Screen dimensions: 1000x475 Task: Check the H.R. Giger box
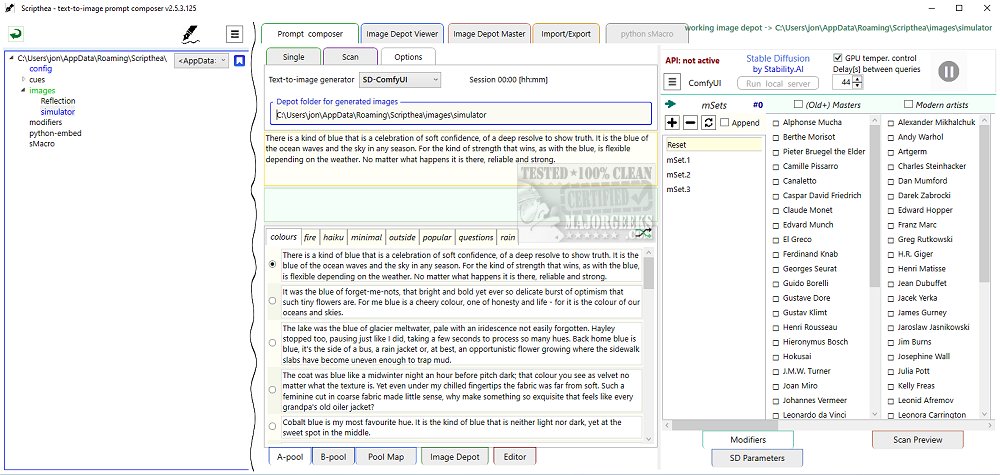[891, 254]
